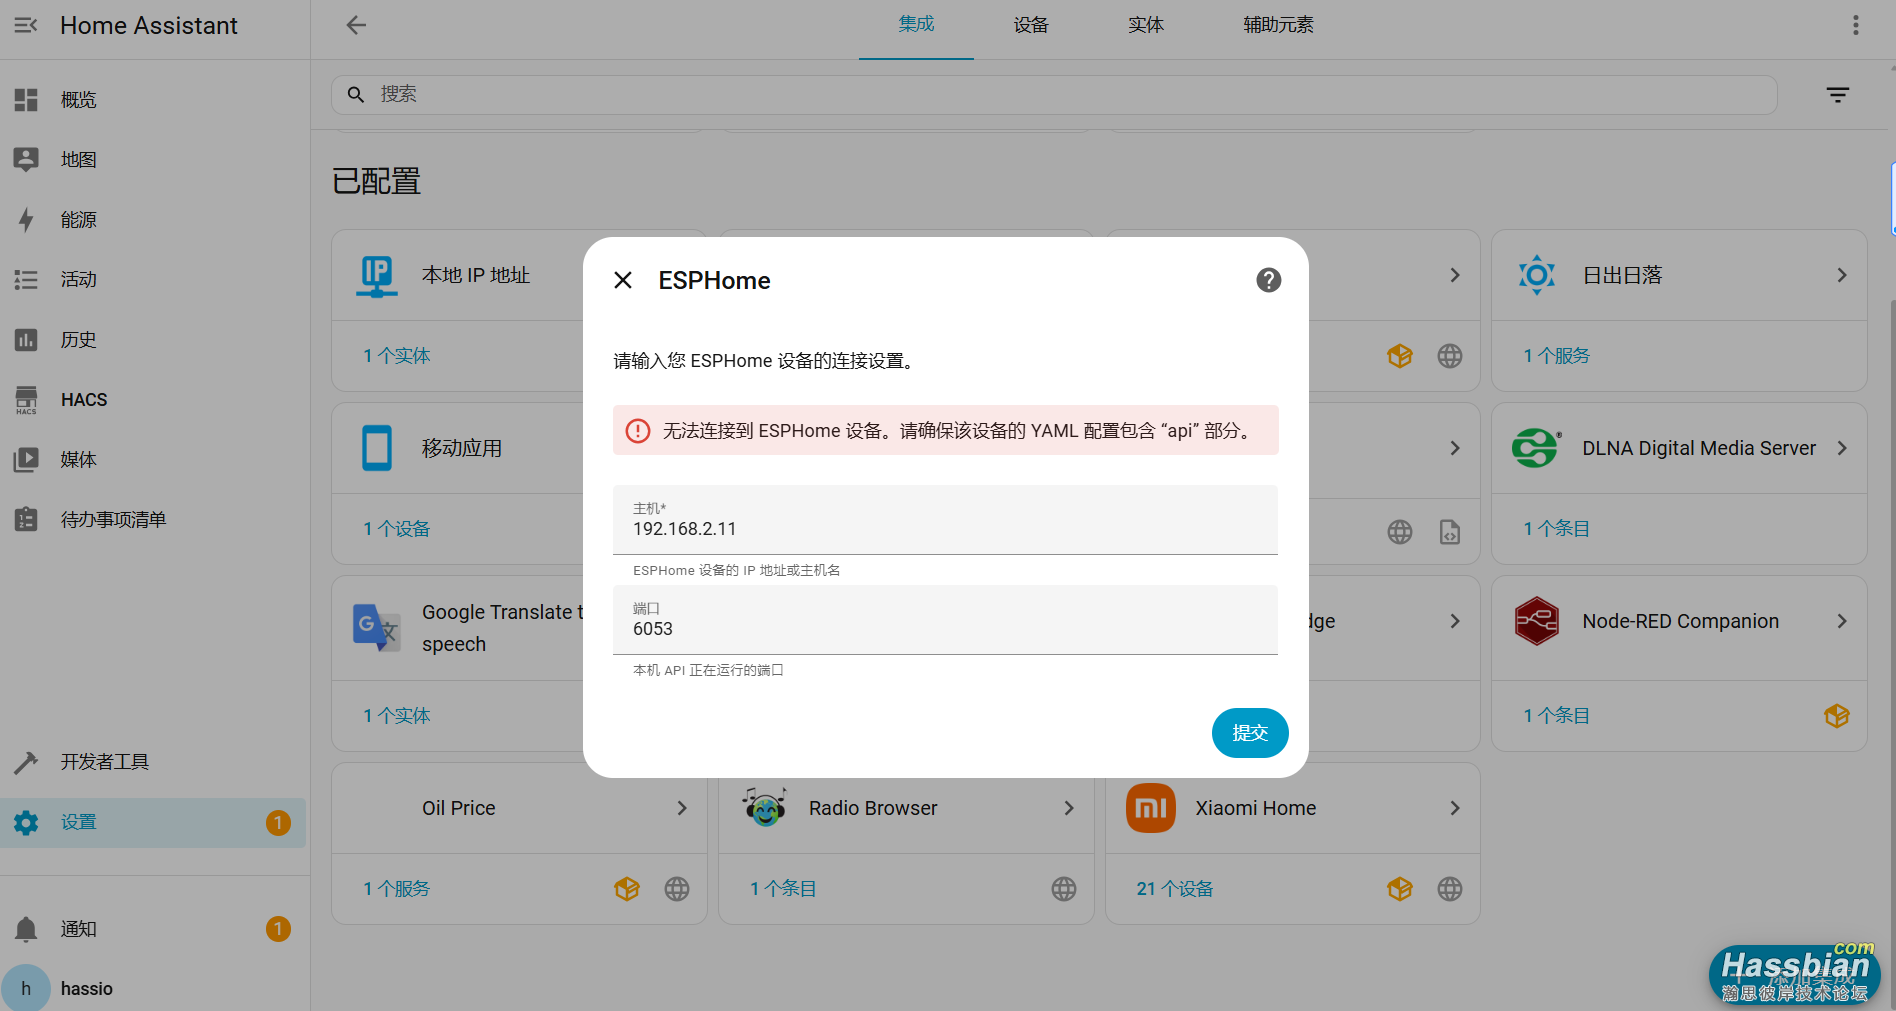Viewport: 1896px width, 1011px height.
Task: Click the globe icon on Radio Browser card
Action: pyautogui.click(x=1063, y=888)
